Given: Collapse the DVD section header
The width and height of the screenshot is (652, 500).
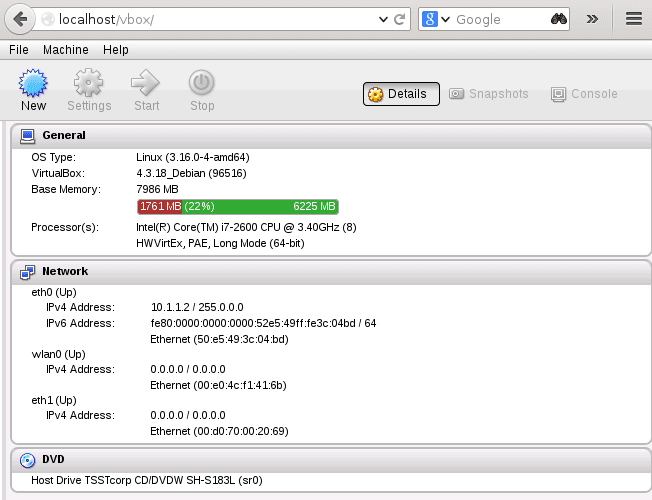Looking at the screenshot, I should (x=331, y=460).
